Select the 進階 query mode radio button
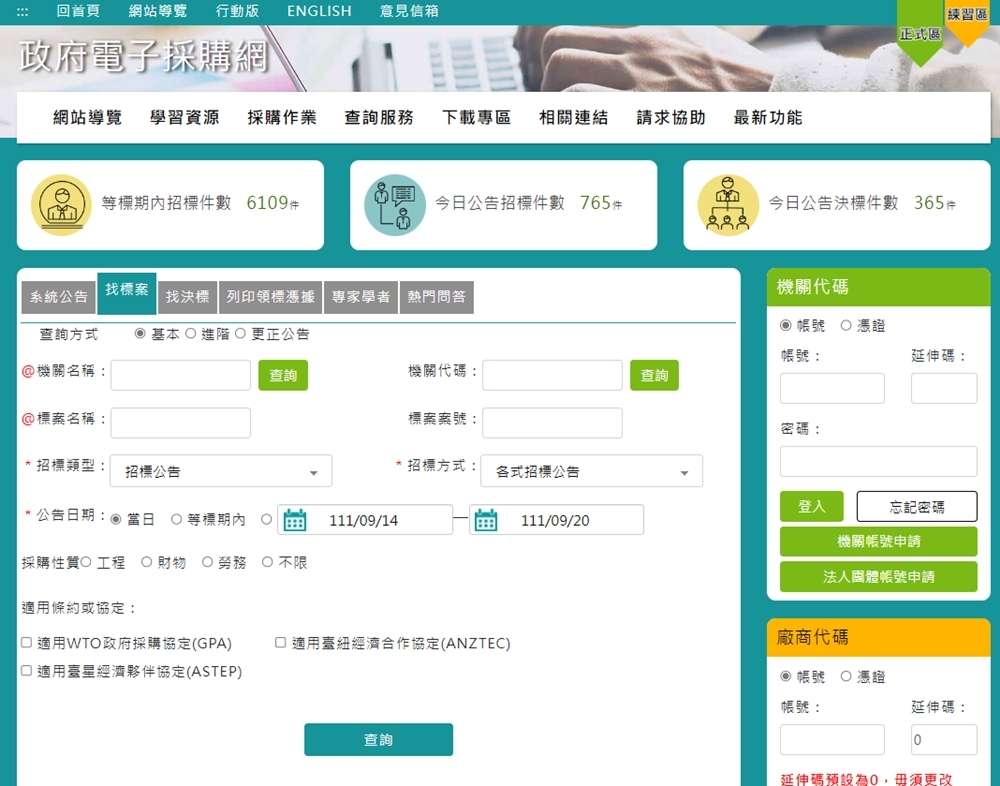The width and height of the screenshot is (1000, 786). 191,334
